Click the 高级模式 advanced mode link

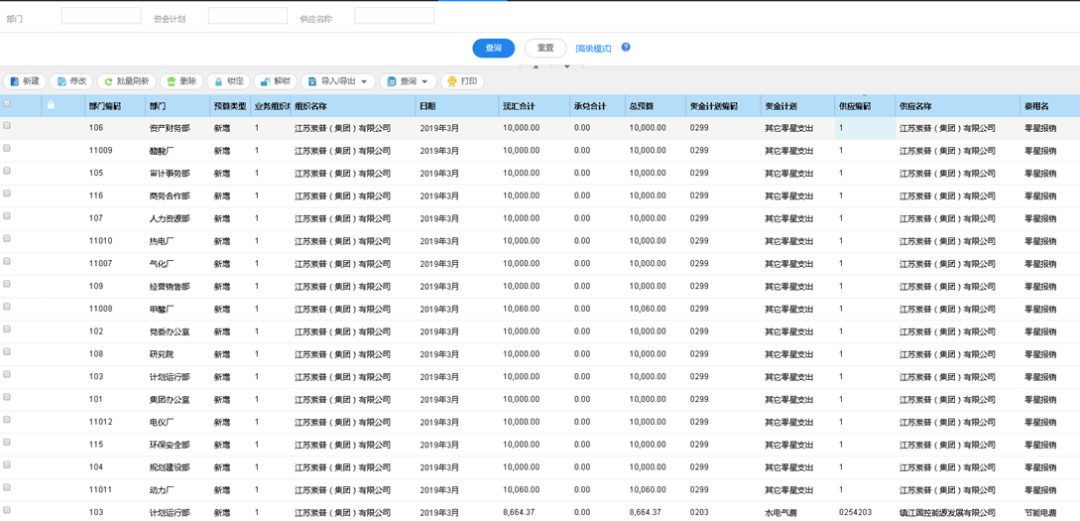coord(593,48)
